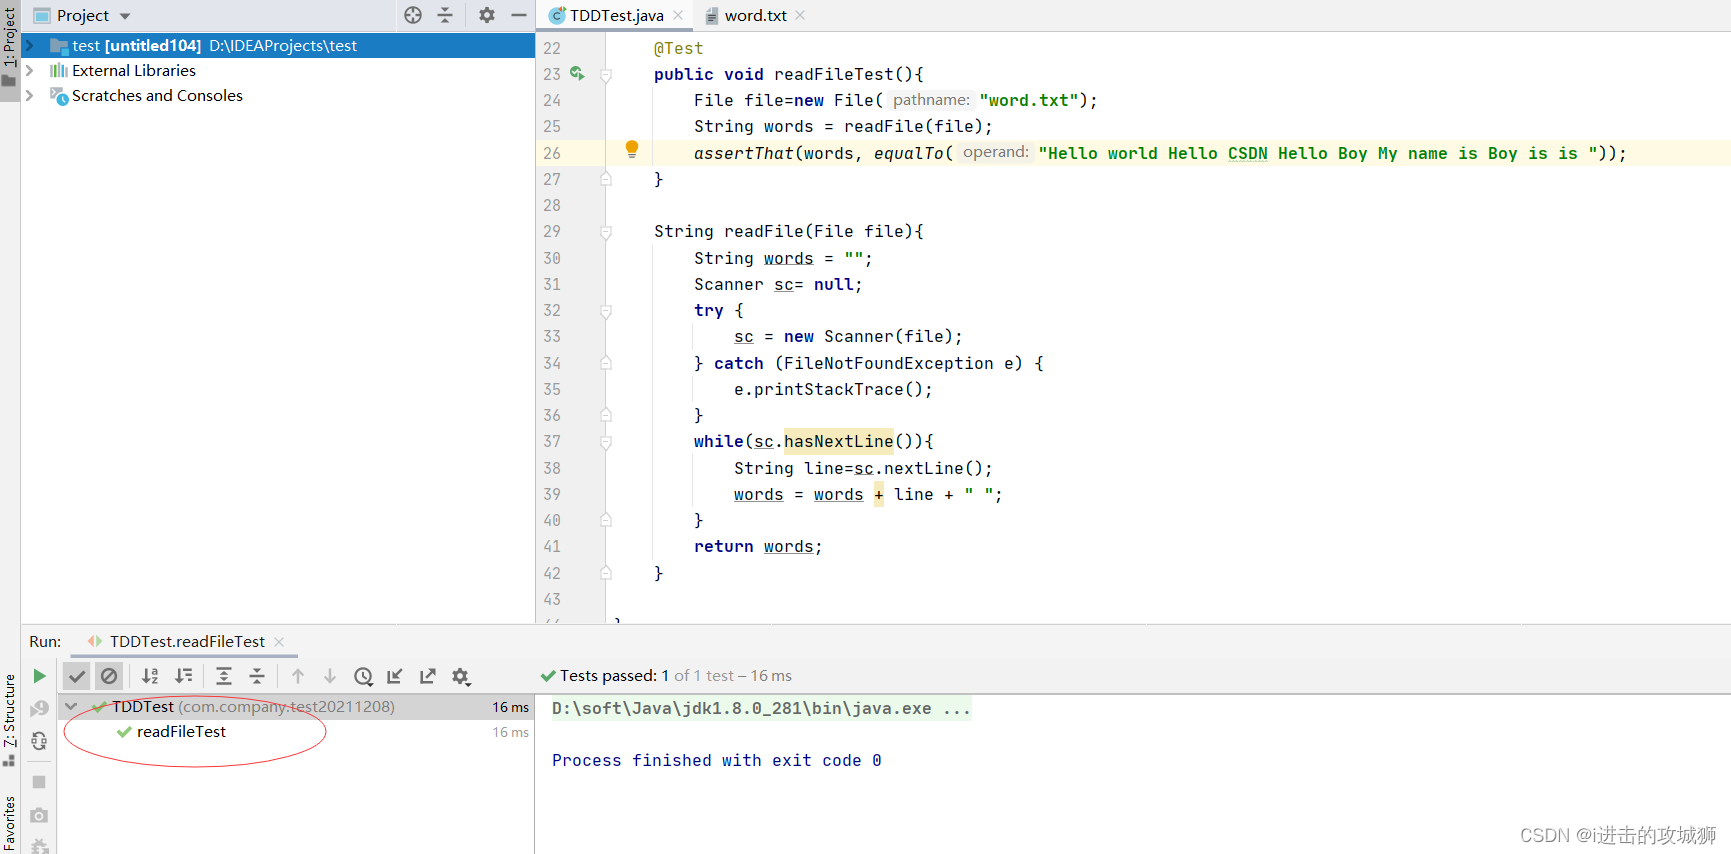
Task: Toggle Show Passed tests checkmark filter
Action: [x=77, y=676]
